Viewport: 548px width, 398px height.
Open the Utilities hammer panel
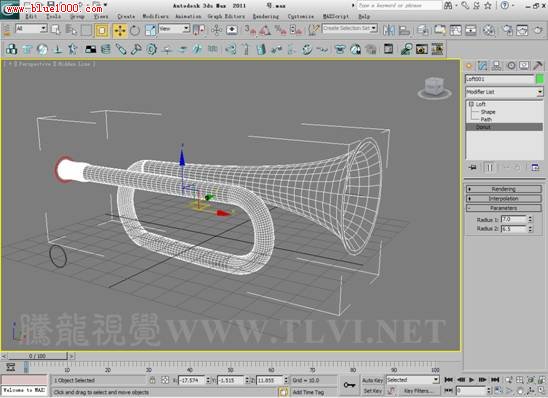coord(538,66)
